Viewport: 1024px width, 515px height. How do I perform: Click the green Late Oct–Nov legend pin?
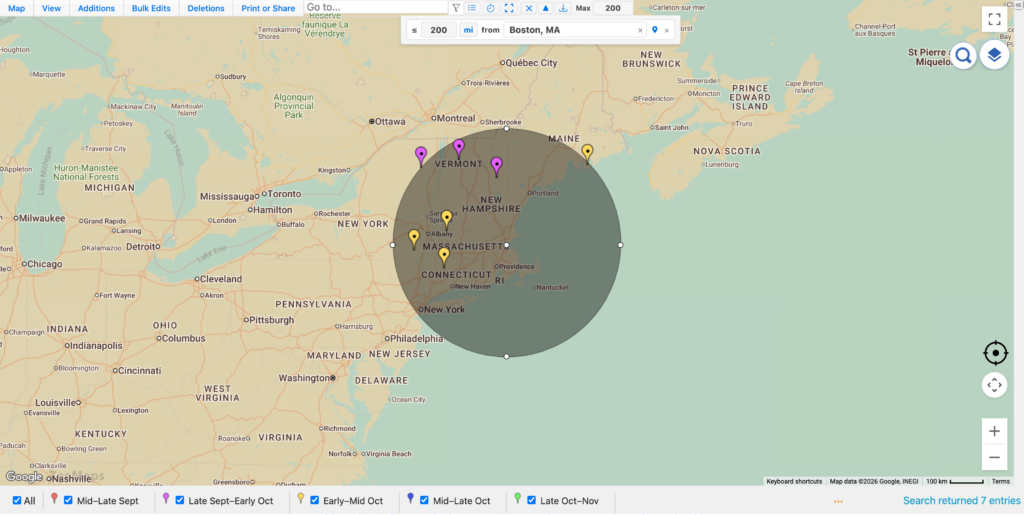(x=517, y=499)
